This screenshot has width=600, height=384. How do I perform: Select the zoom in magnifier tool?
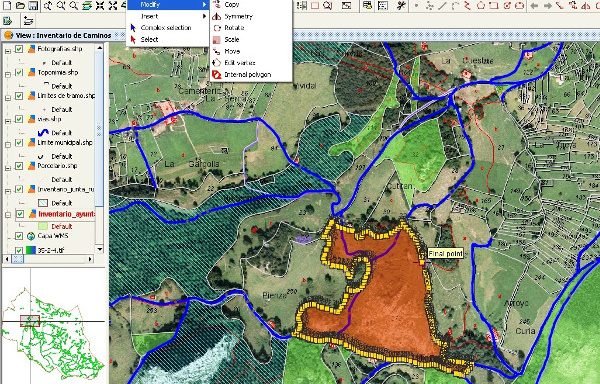click(x=61, y=5)
